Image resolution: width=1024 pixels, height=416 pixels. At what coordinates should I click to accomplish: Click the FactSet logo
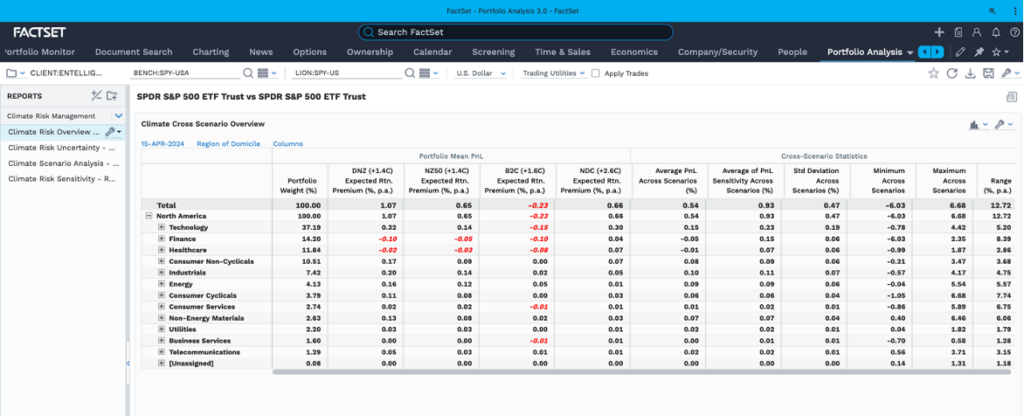click(x=40, y=32)
